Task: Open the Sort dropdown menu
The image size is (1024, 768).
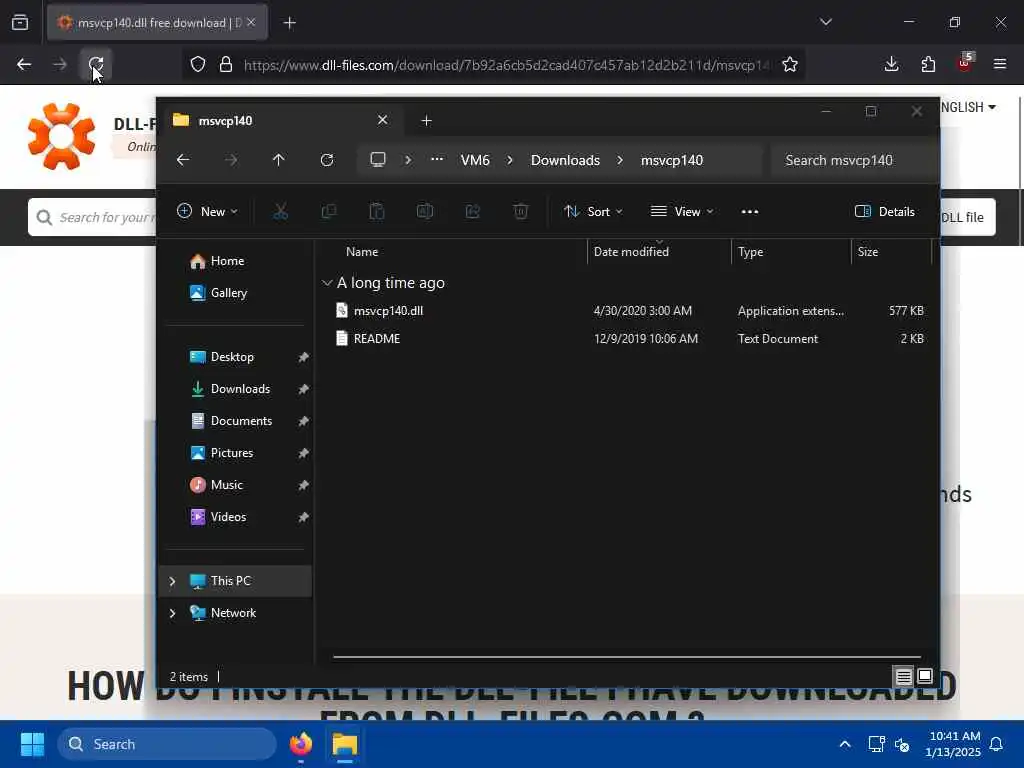Action: [593, 212]
